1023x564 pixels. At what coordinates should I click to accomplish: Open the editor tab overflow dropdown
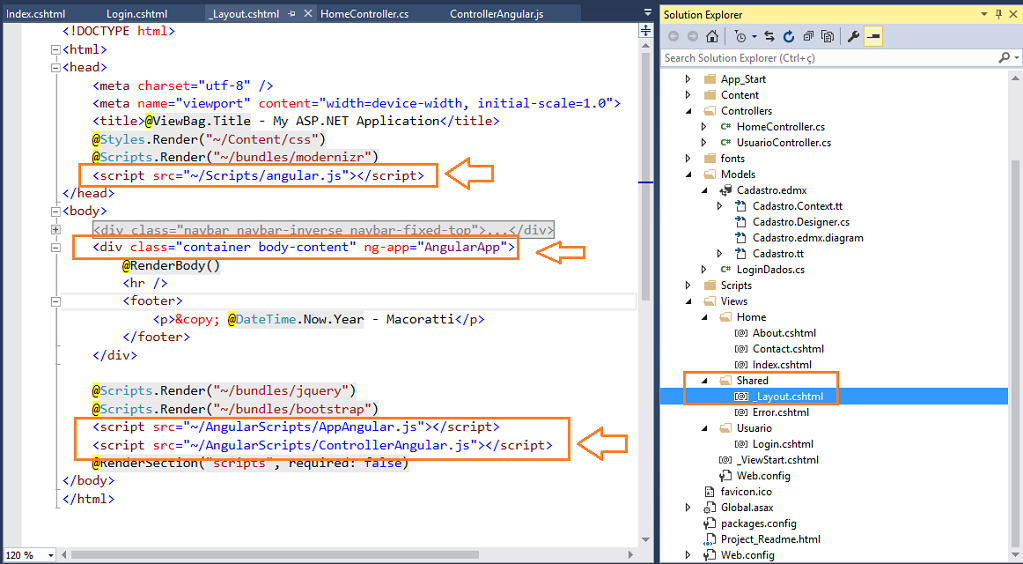pos(647,12)
